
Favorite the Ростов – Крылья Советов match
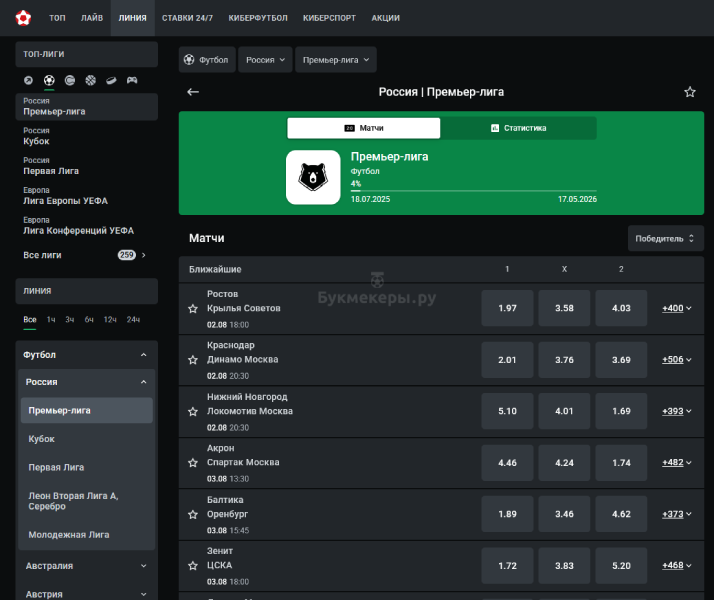193,309
